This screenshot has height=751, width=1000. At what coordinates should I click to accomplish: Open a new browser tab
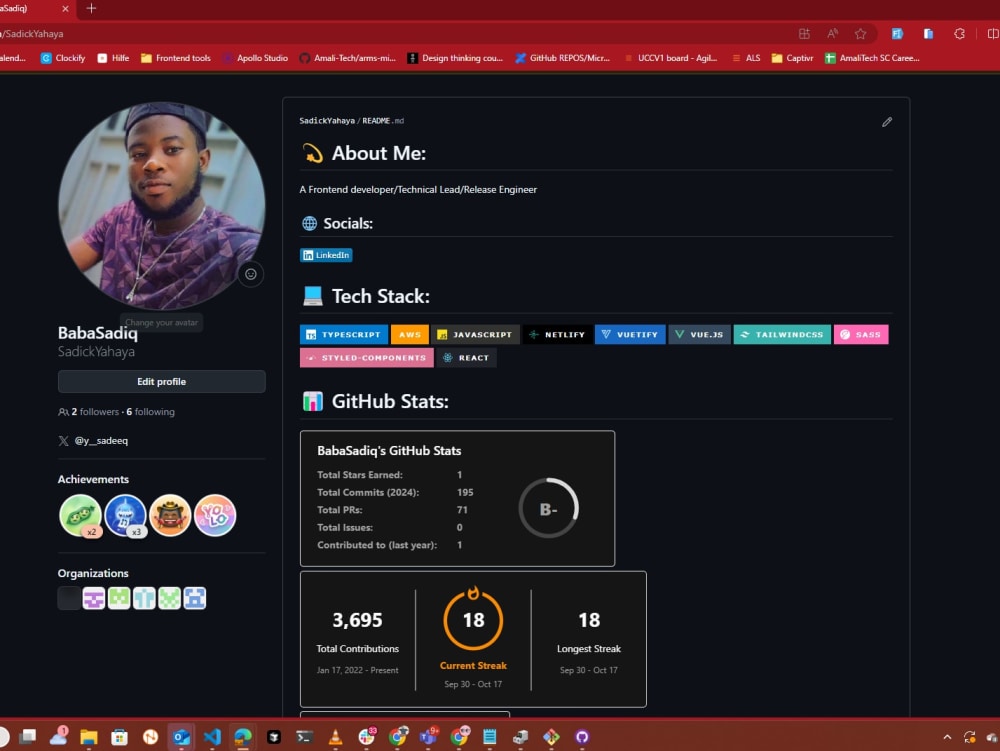tap(91, 8)
